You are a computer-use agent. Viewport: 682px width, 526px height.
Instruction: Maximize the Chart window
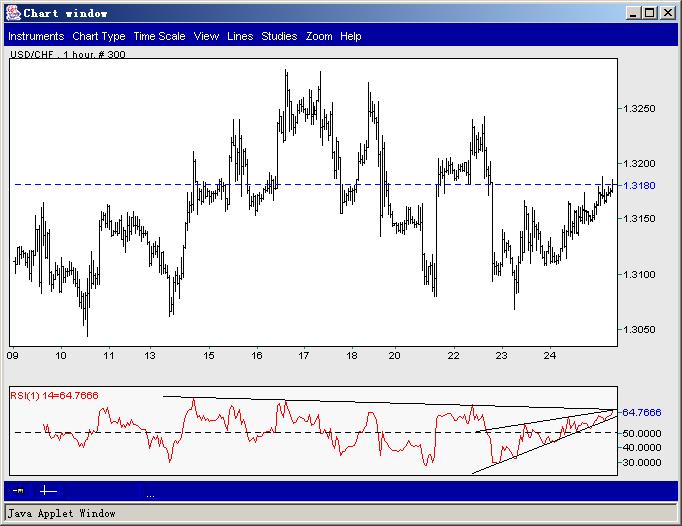click(650, 13)
